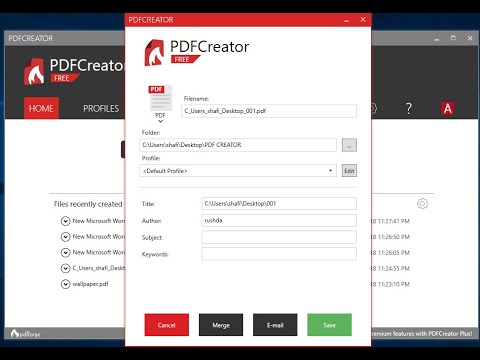This screenshot has width=480, height=360.
Task: Click the 11:23:10 PM timestamp
Action: pos(393,284)
